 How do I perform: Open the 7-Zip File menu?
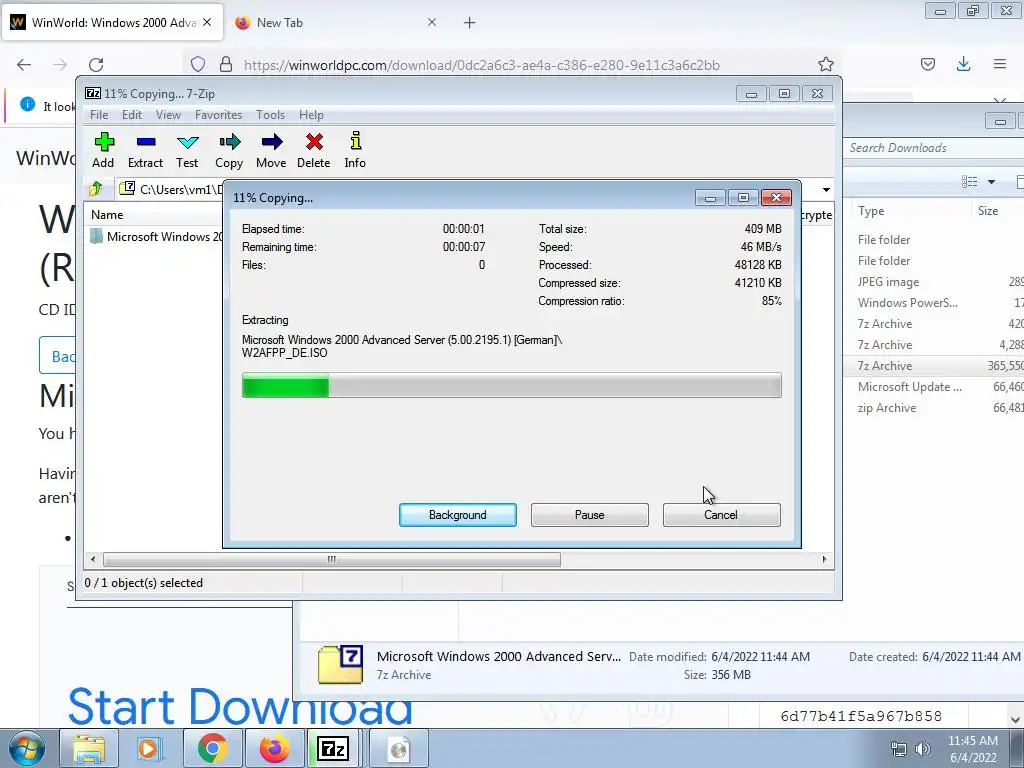tap(99, 115)
